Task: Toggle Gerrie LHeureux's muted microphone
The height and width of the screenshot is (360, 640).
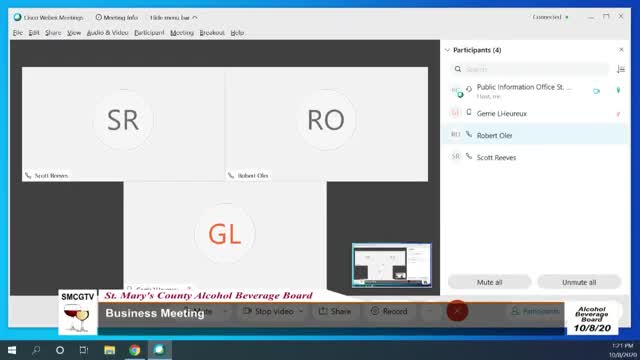Action: point(618,114)
